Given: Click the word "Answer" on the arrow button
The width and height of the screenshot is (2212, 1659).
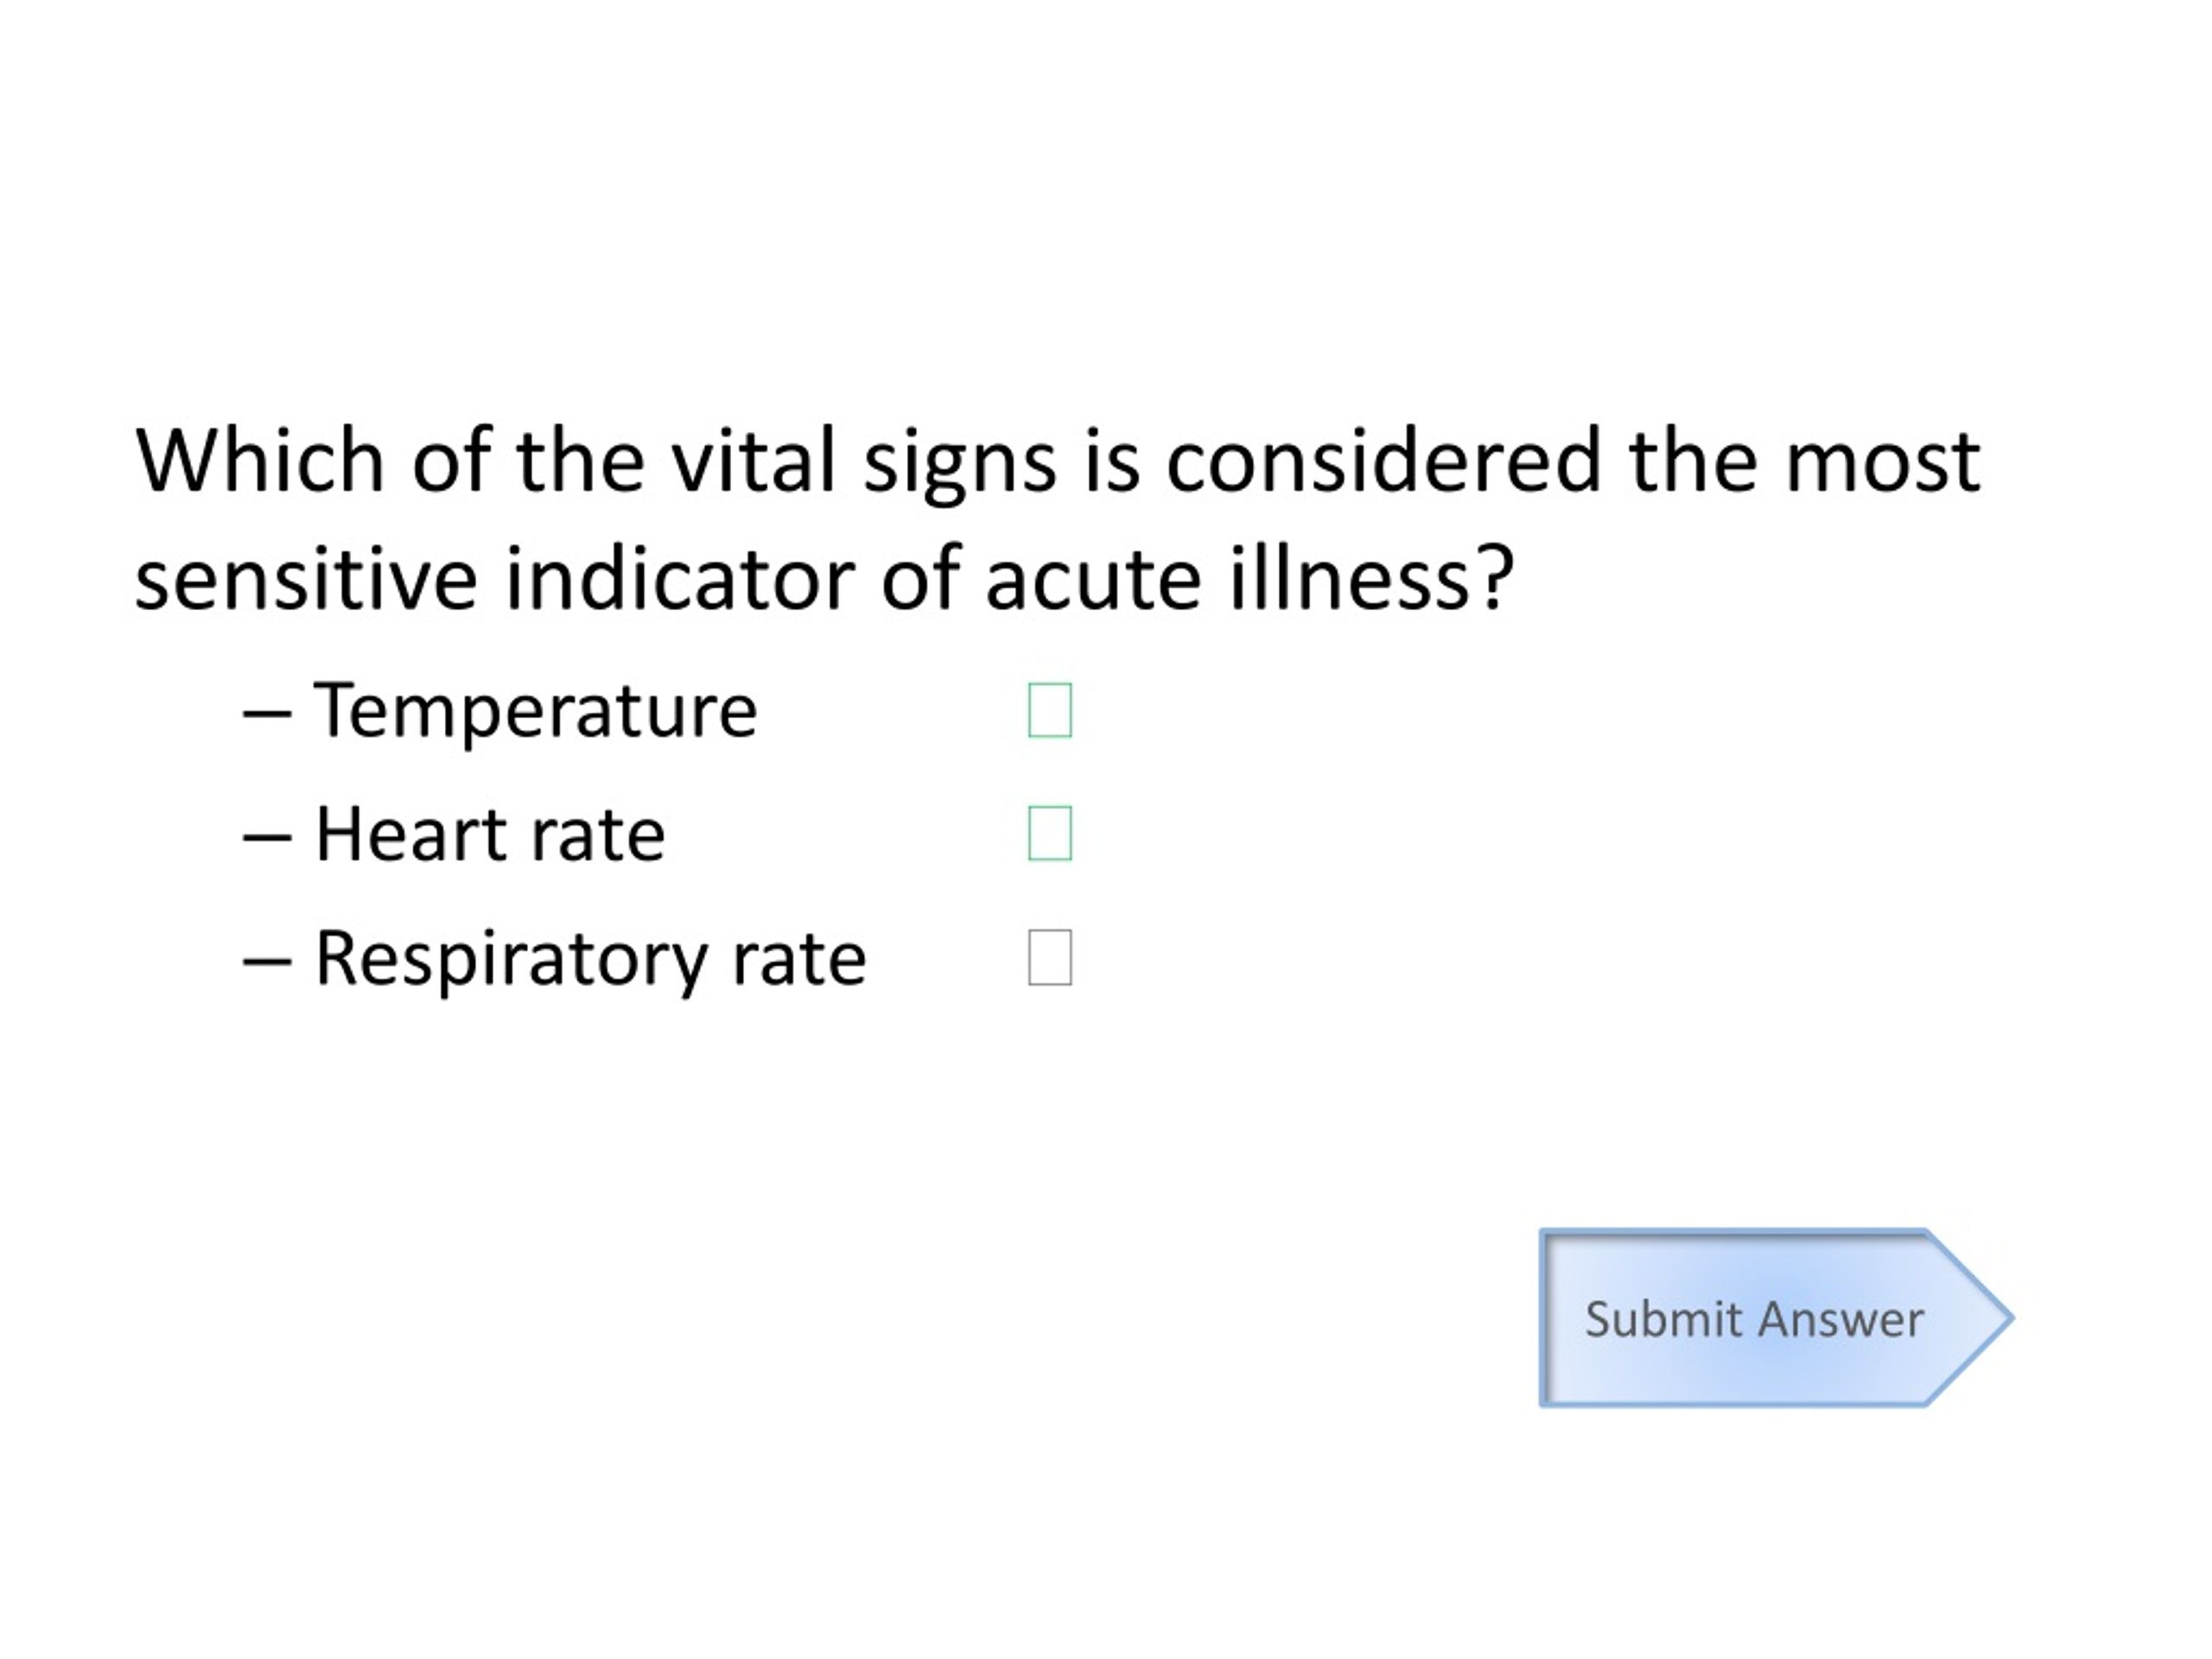Looking at the screenshot, I should (x=1841, y=1319).
